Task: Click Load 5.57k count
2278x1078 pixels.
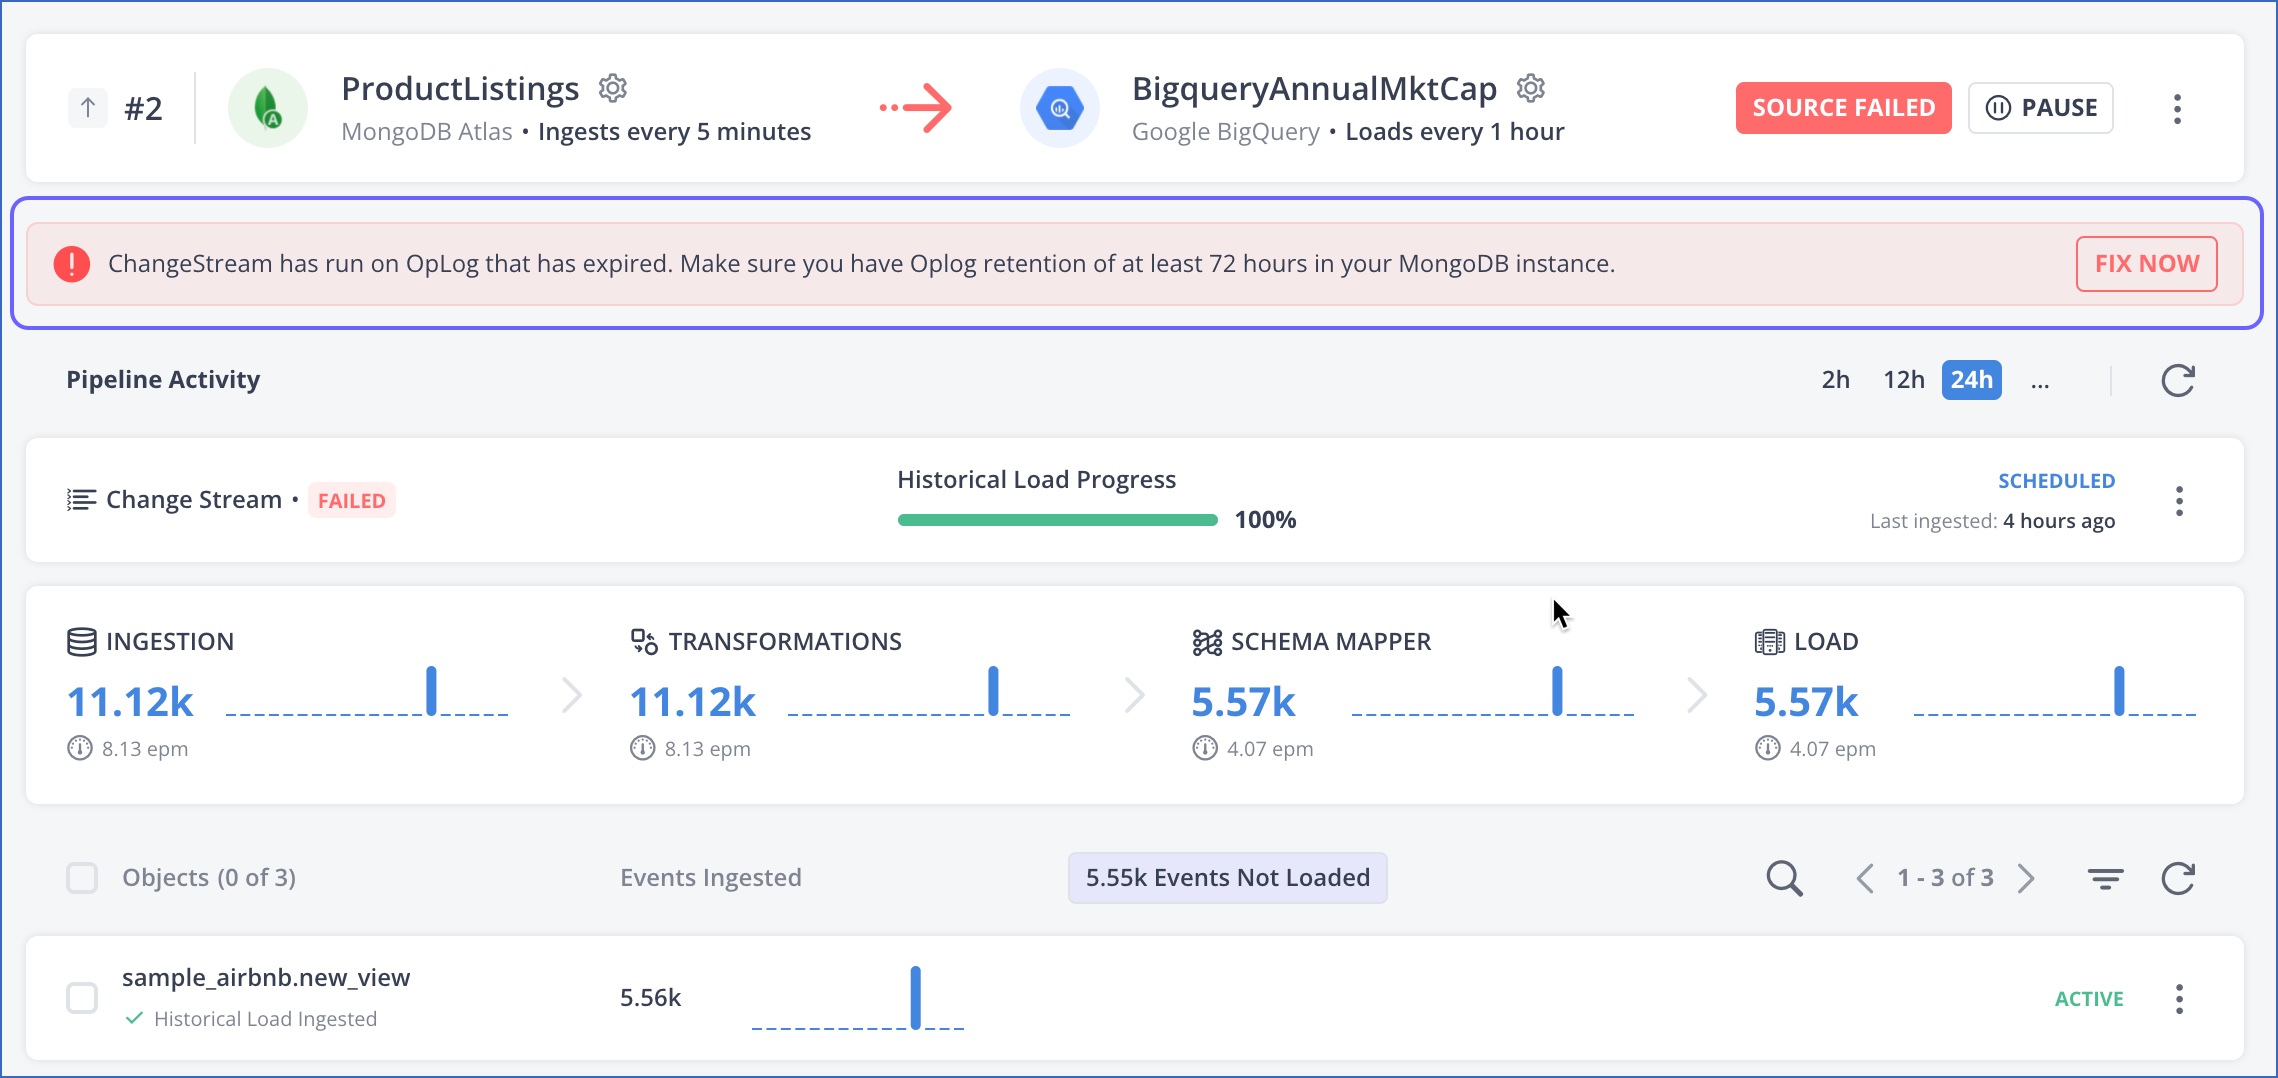Action: 1806,702
